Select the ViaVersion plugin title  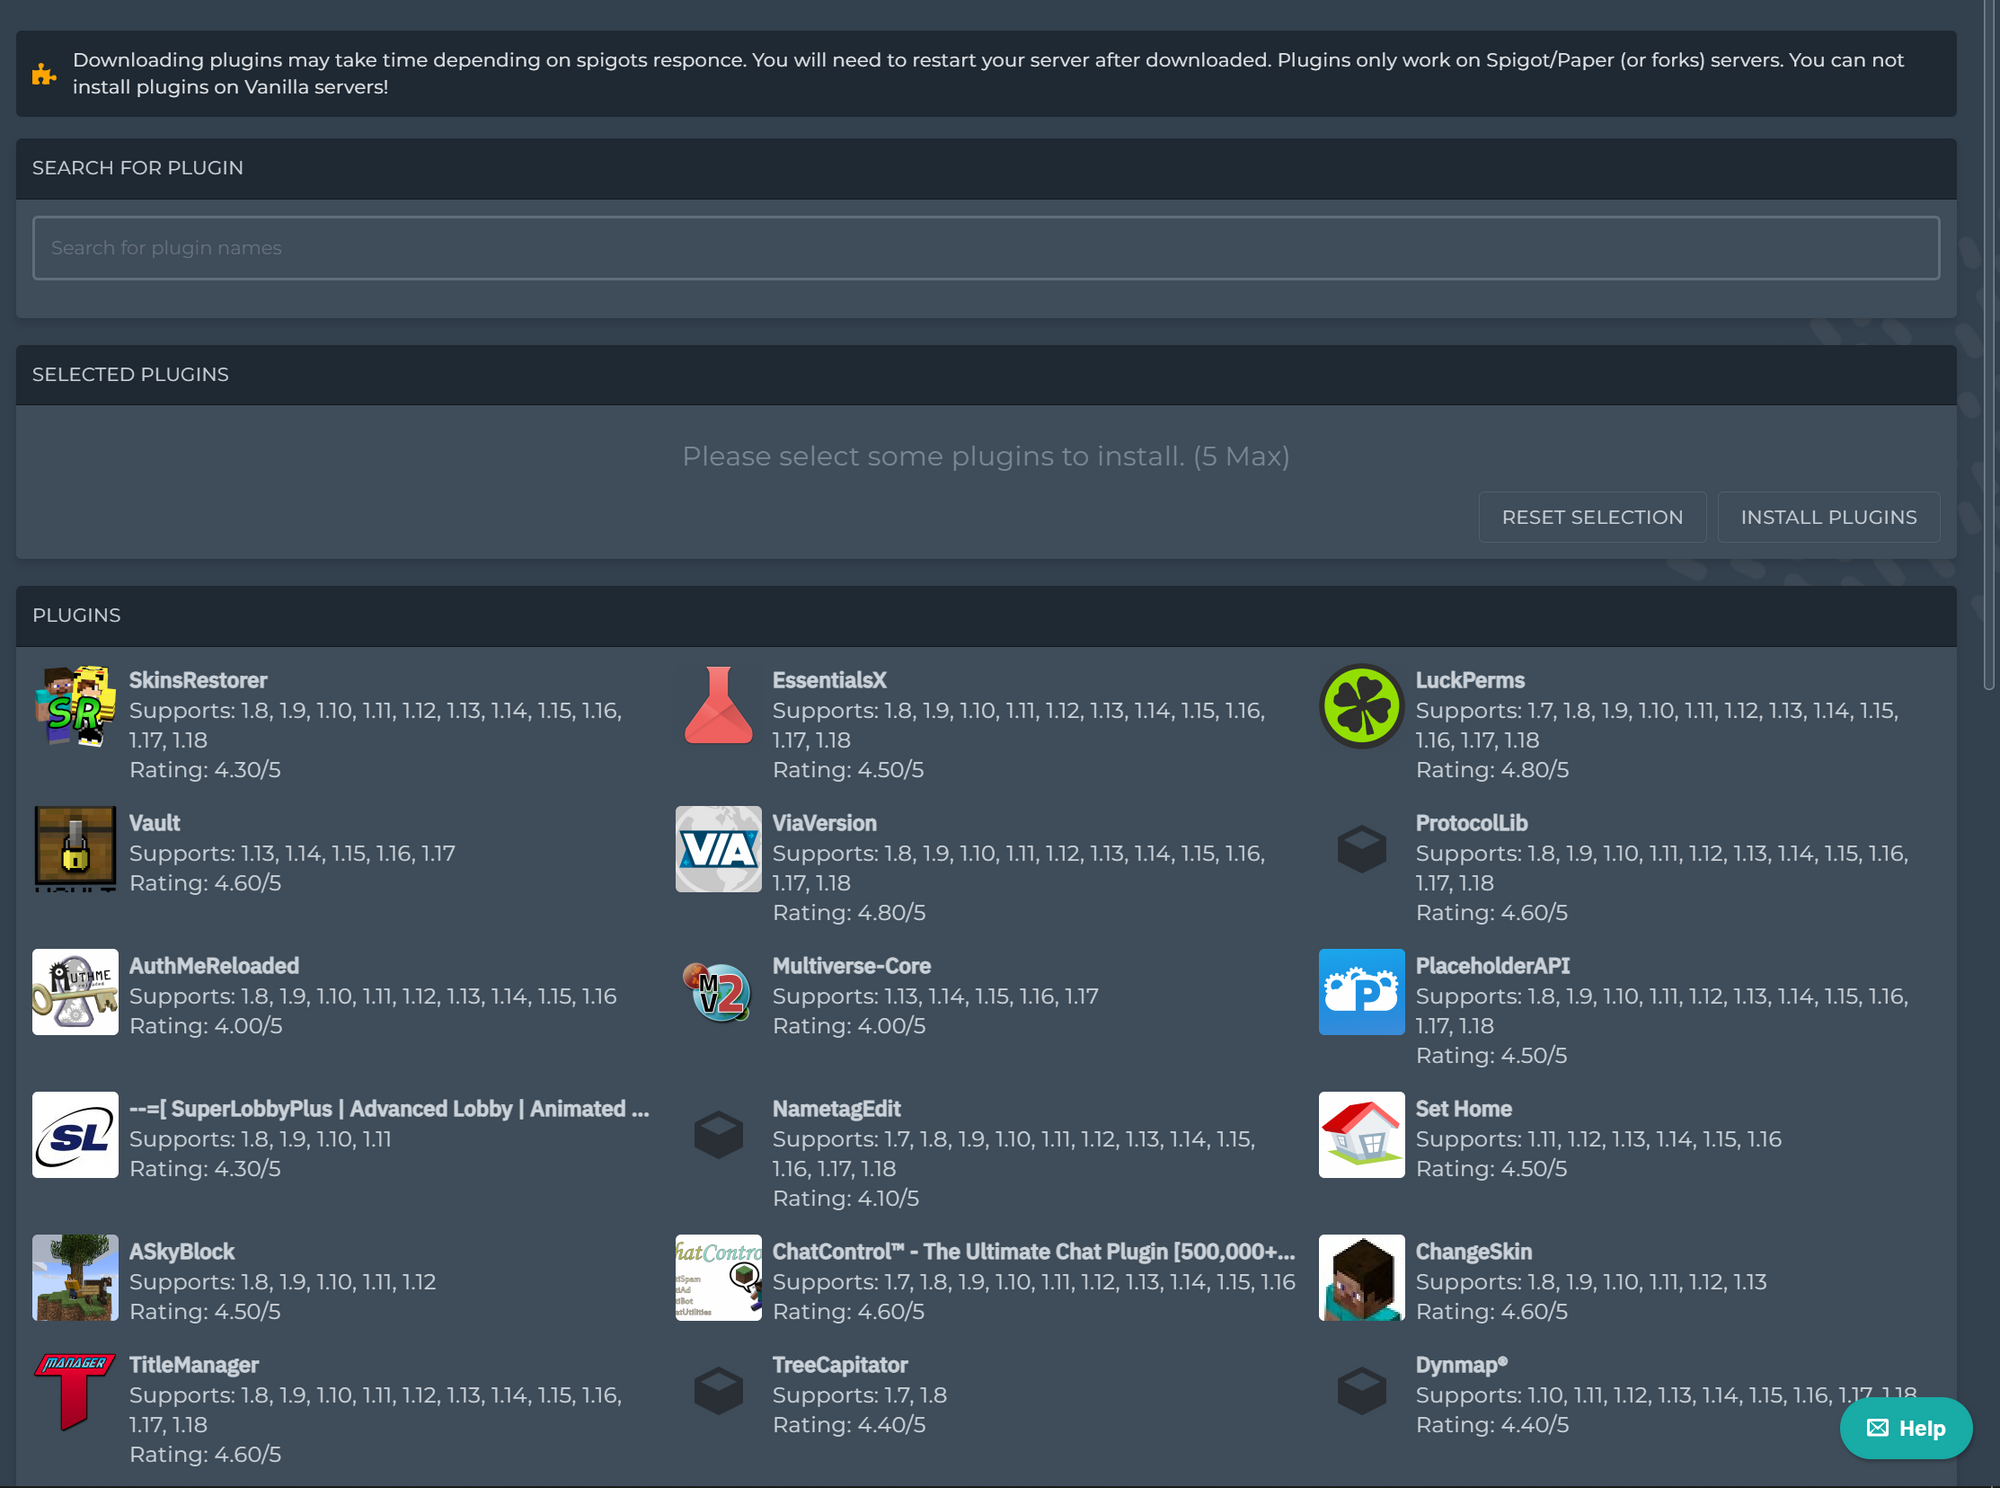(824, 823)
